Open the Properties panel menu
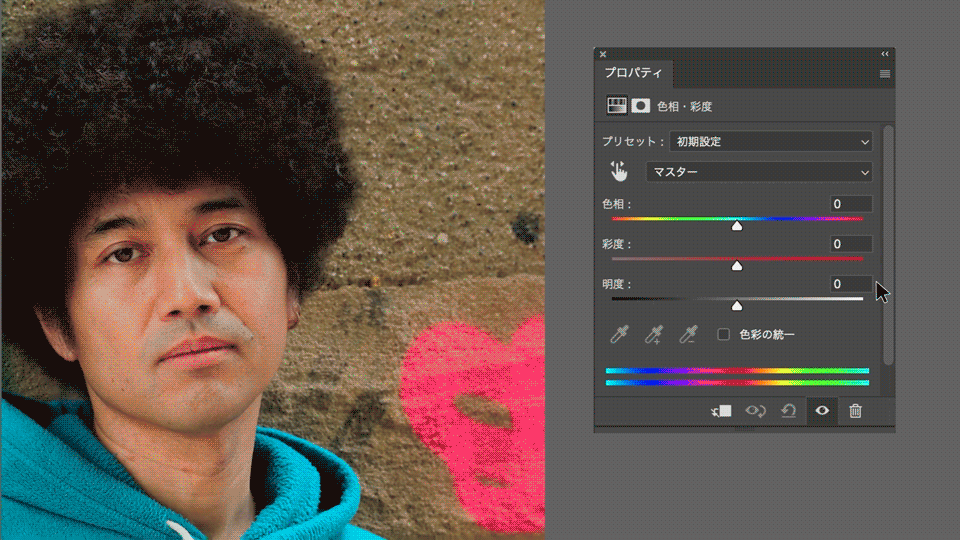The image size is (960, 540). pyautogui.click(x=885, y=74)
